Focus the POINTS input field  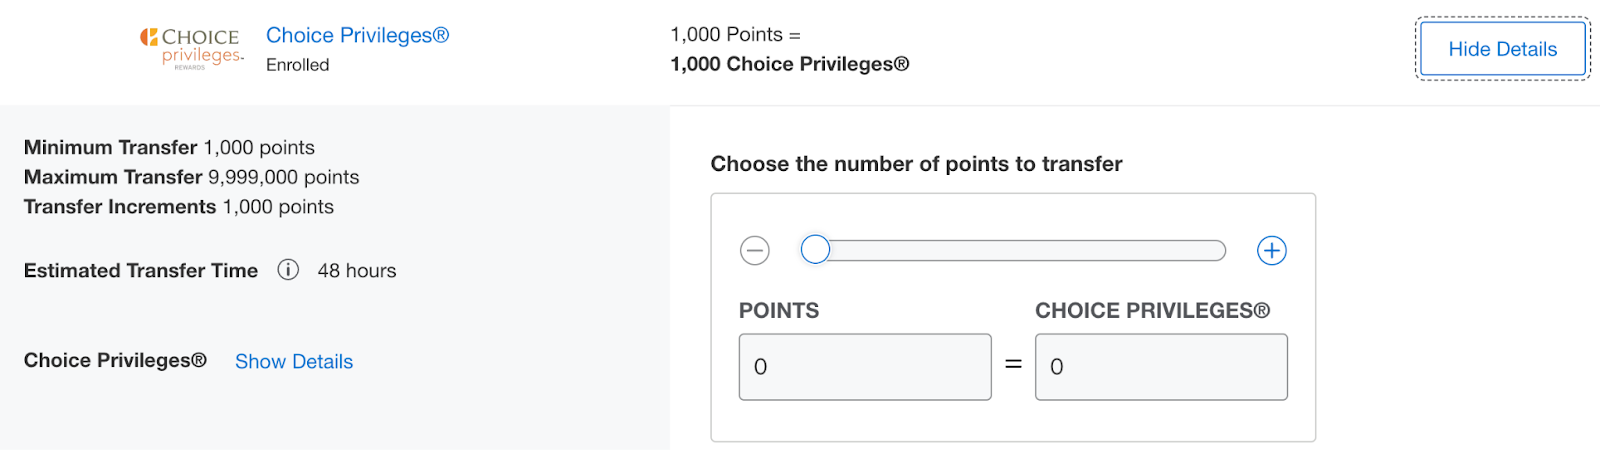click(865, 367)
